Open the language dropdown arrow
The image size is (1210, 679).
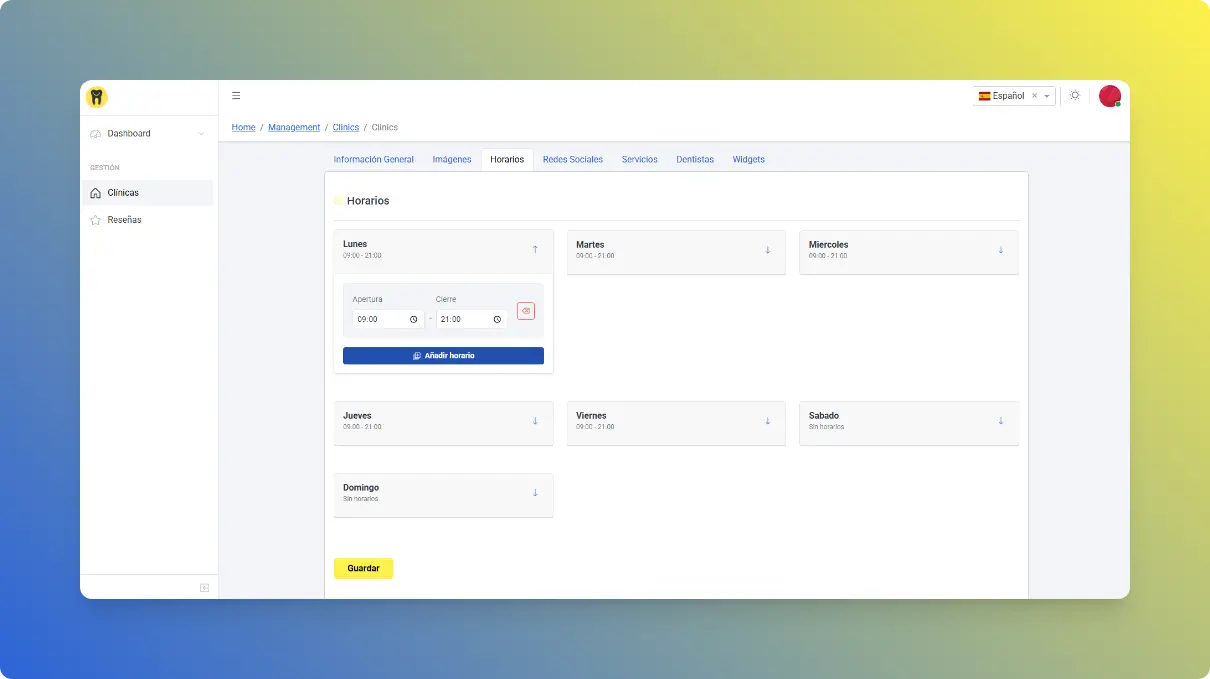click(1047, 96)
